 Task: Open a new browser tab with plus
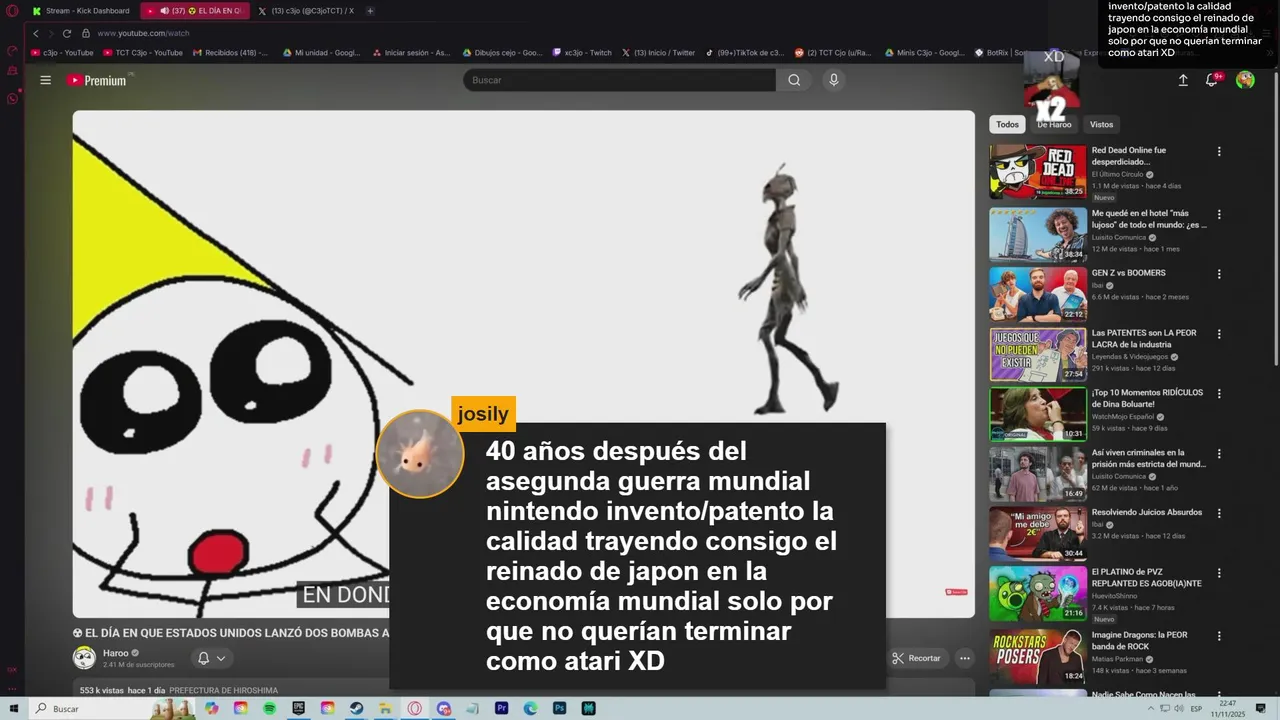[370, 11]
